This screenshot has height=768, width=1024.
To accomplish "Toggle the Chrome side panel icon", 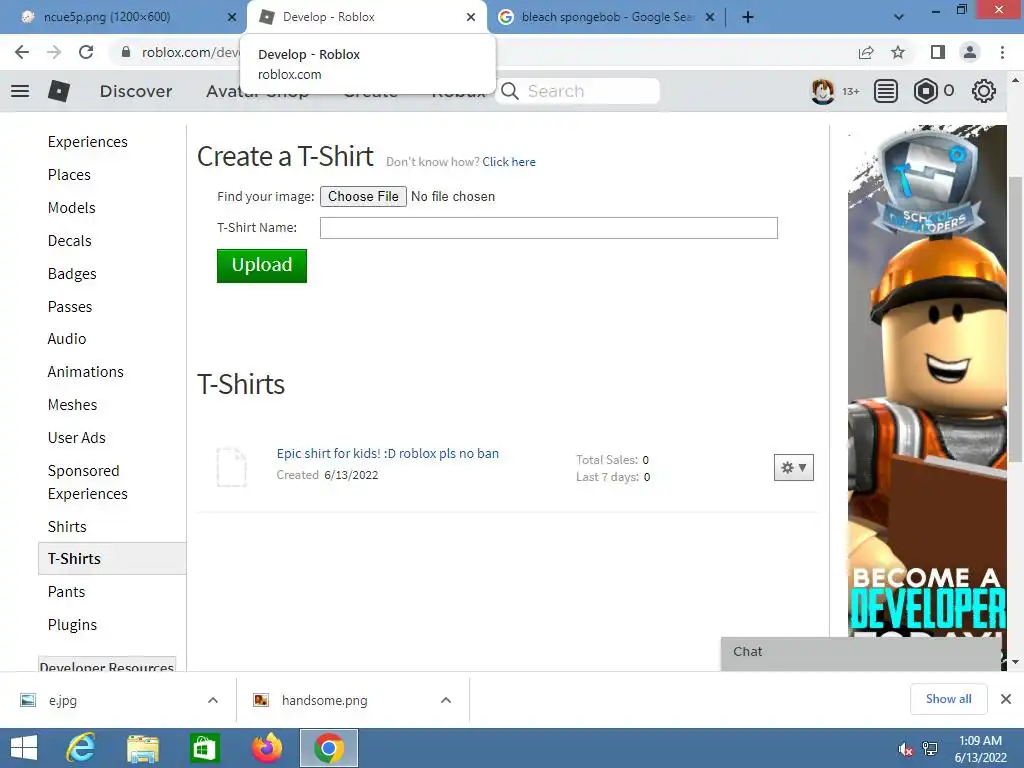I will click(938, 52).
